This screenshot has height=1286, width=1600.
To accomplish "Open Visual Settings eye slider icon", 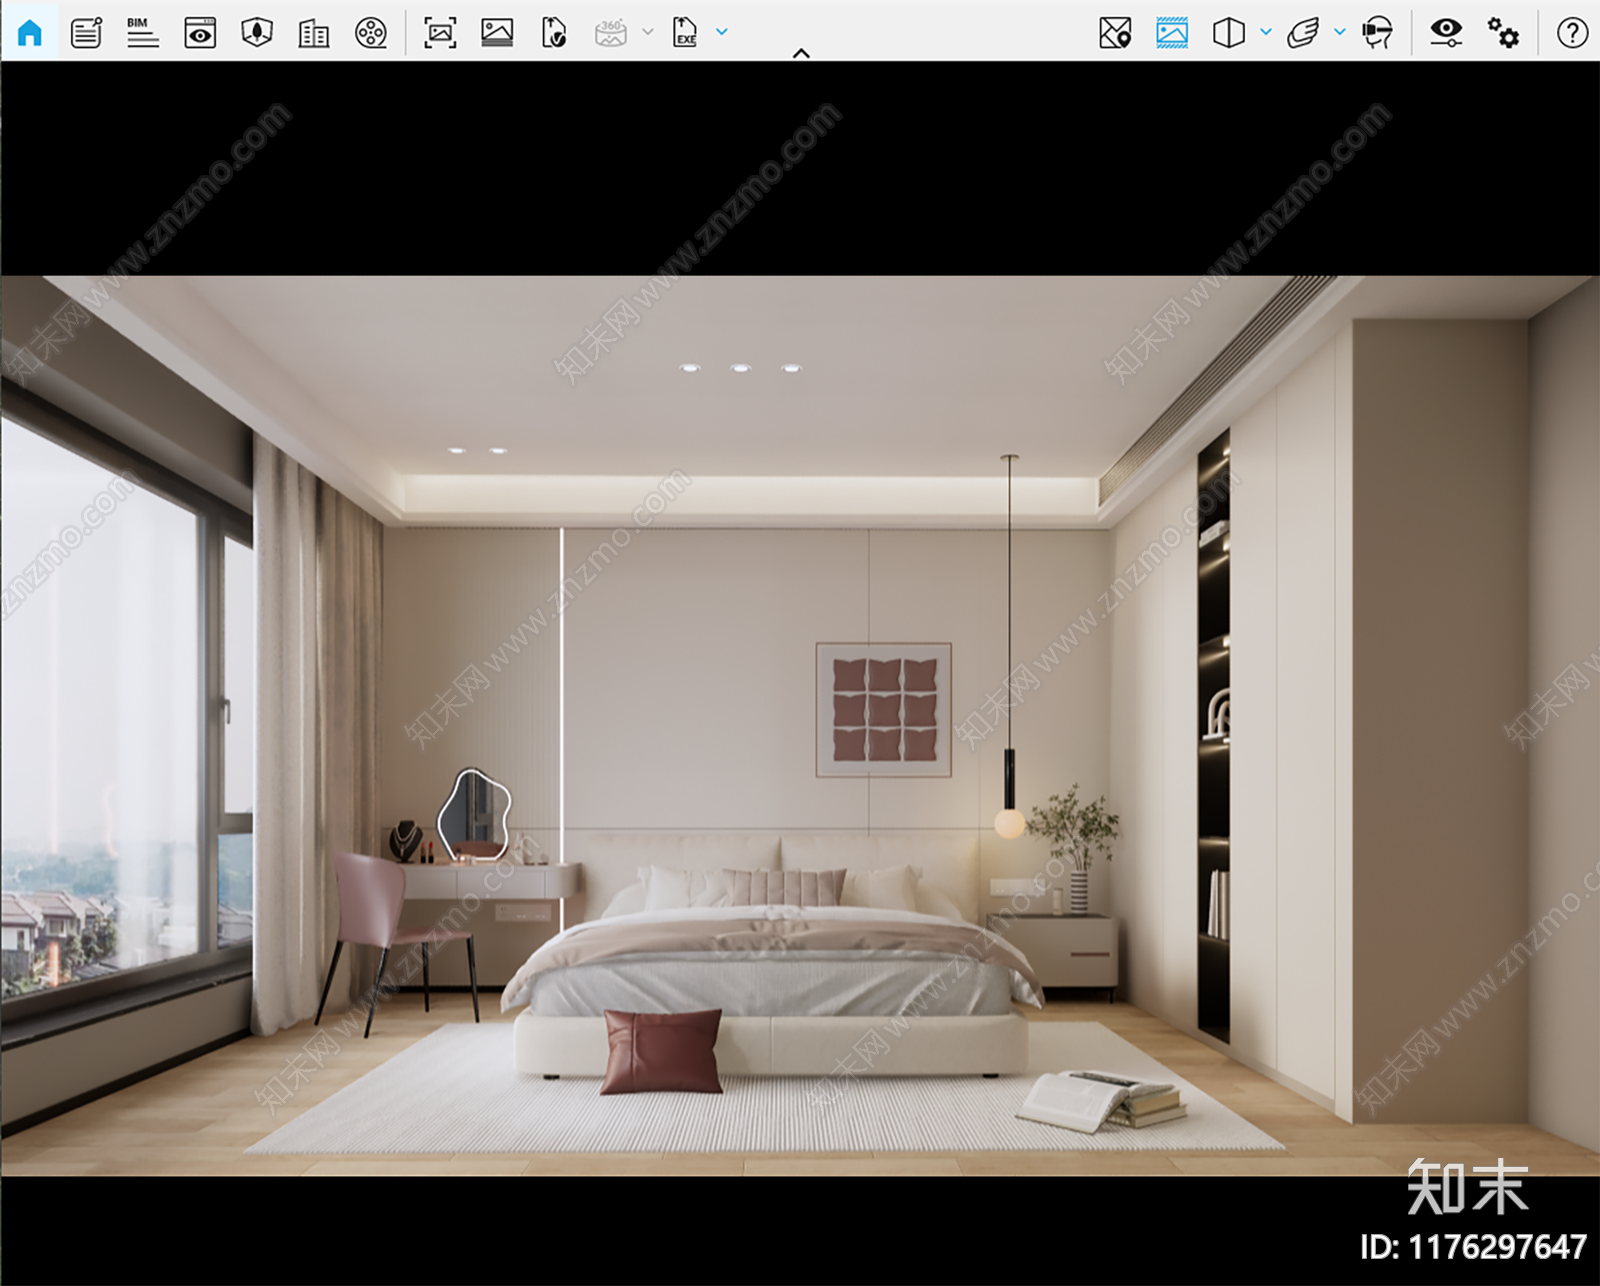I will point(1446,33).
